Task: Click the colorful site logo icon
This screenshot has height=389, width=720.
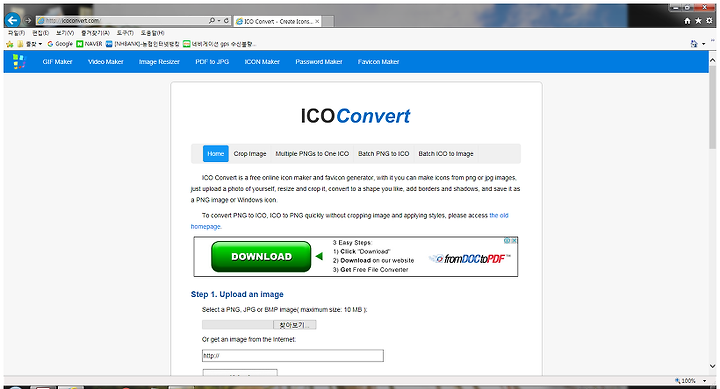Action: (x=19, y=62)
